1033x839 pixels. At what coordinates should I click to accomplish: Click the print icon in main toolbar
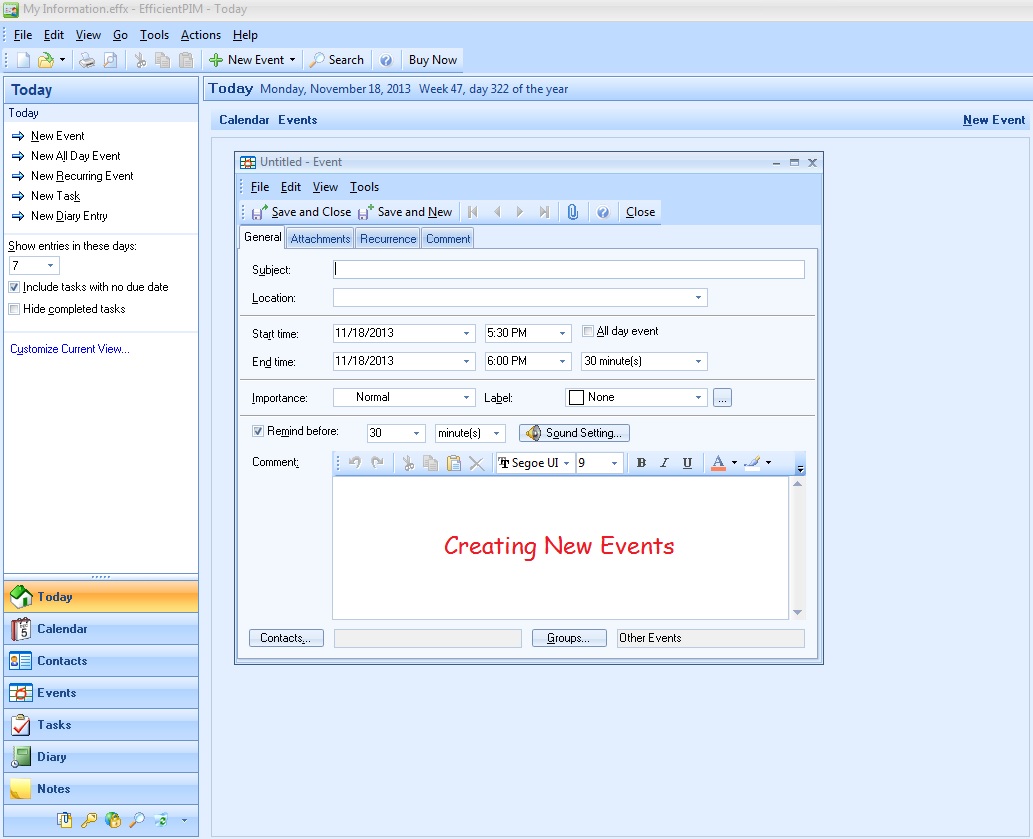pyautogui.click(x=87, y=60)
